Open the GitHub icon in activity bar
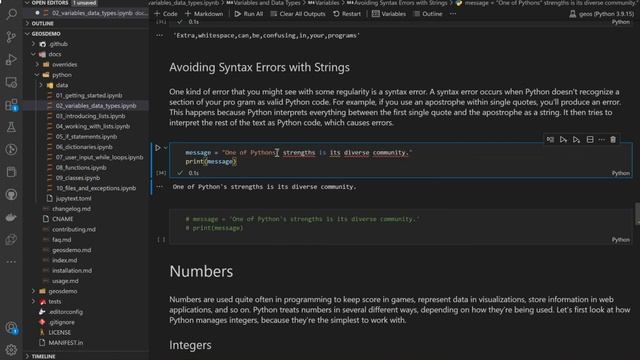This screenshot has width=640, height=360. tap(11, 195)
